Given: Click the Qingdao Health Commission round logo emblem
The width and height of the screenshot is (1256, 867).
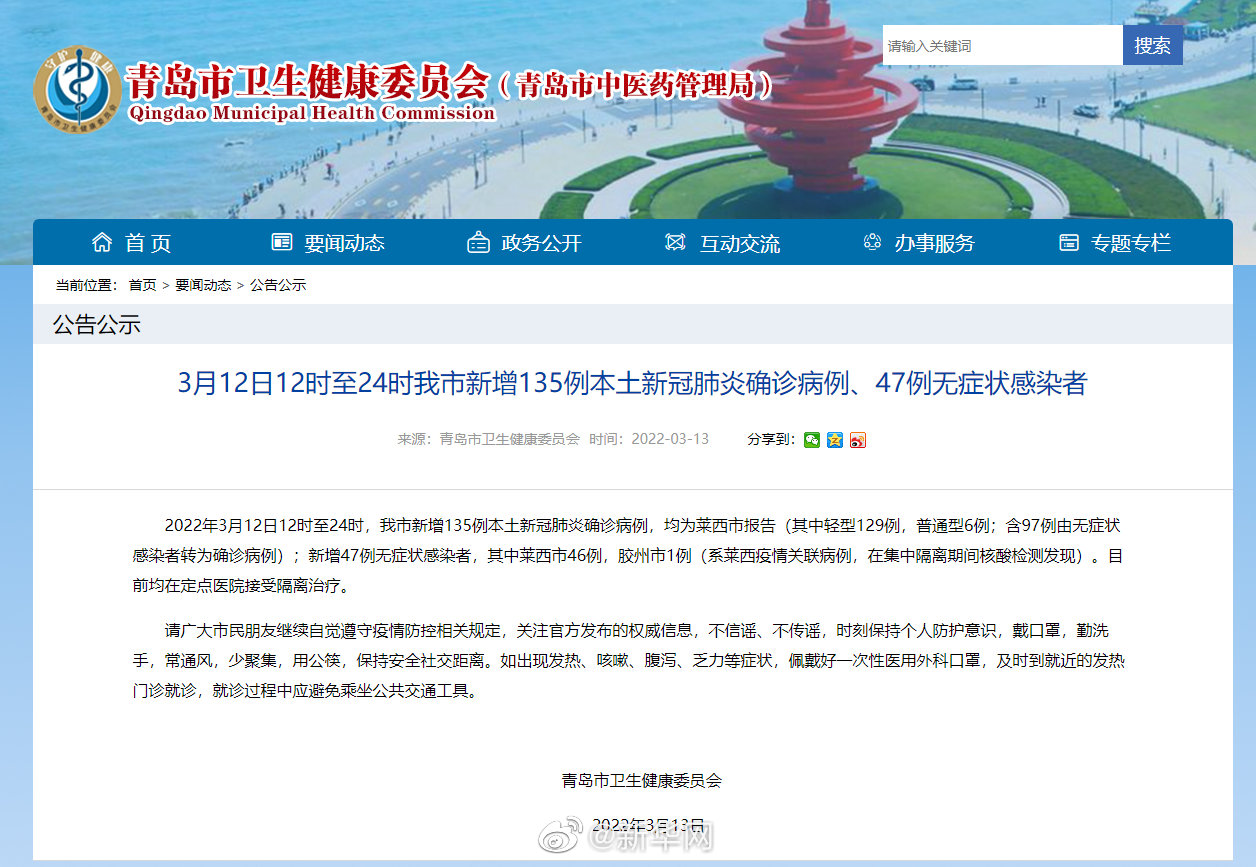Looking at the screenshot, I should 78,88.
